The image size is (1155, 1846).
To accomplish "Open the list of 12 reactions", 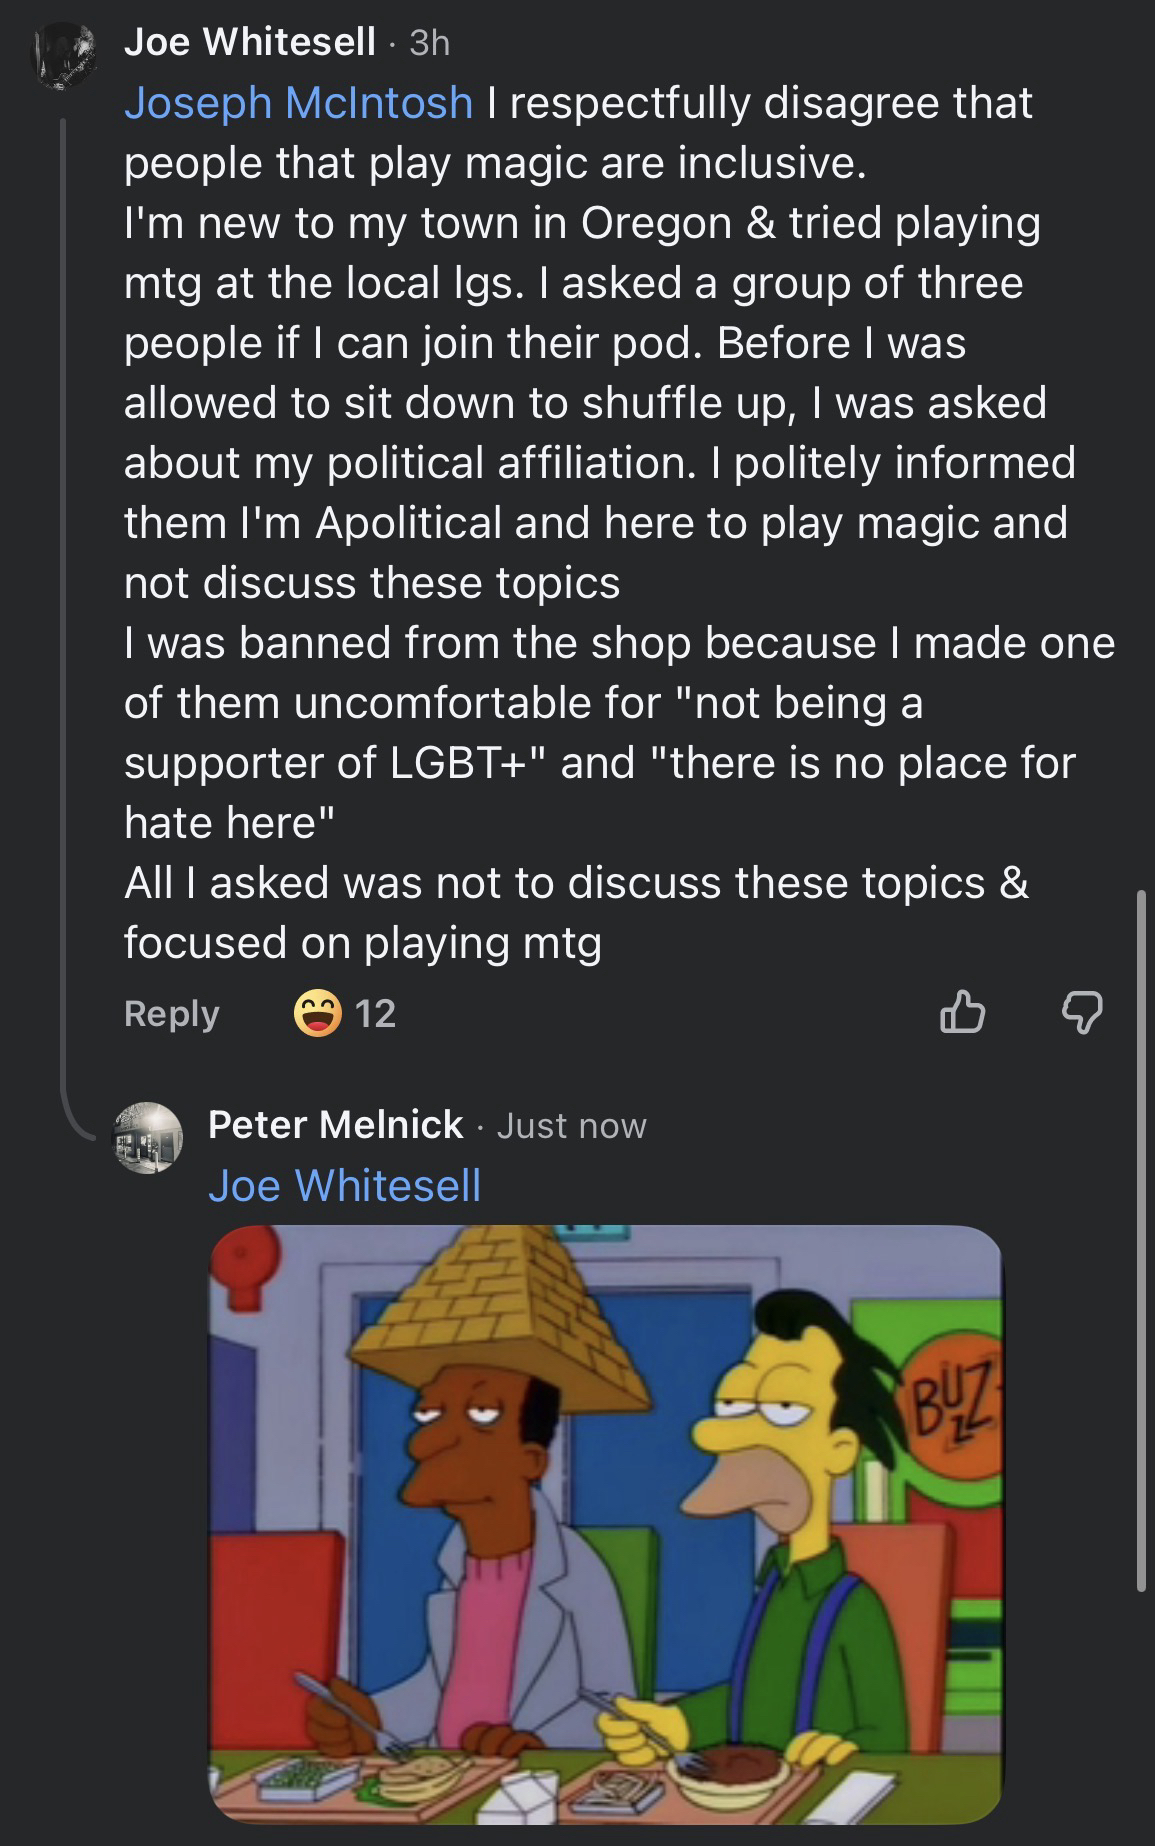I will pyautogui.click(x=376, y=1014).
